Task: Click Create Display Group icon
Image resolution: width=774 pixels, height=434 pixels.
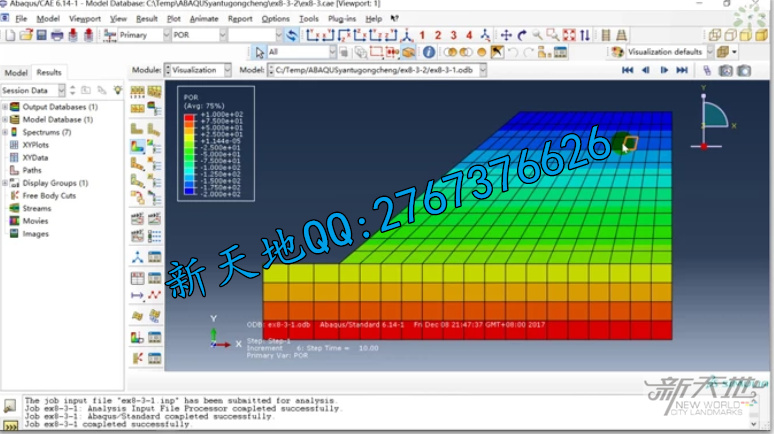Action: click(544, 52)
